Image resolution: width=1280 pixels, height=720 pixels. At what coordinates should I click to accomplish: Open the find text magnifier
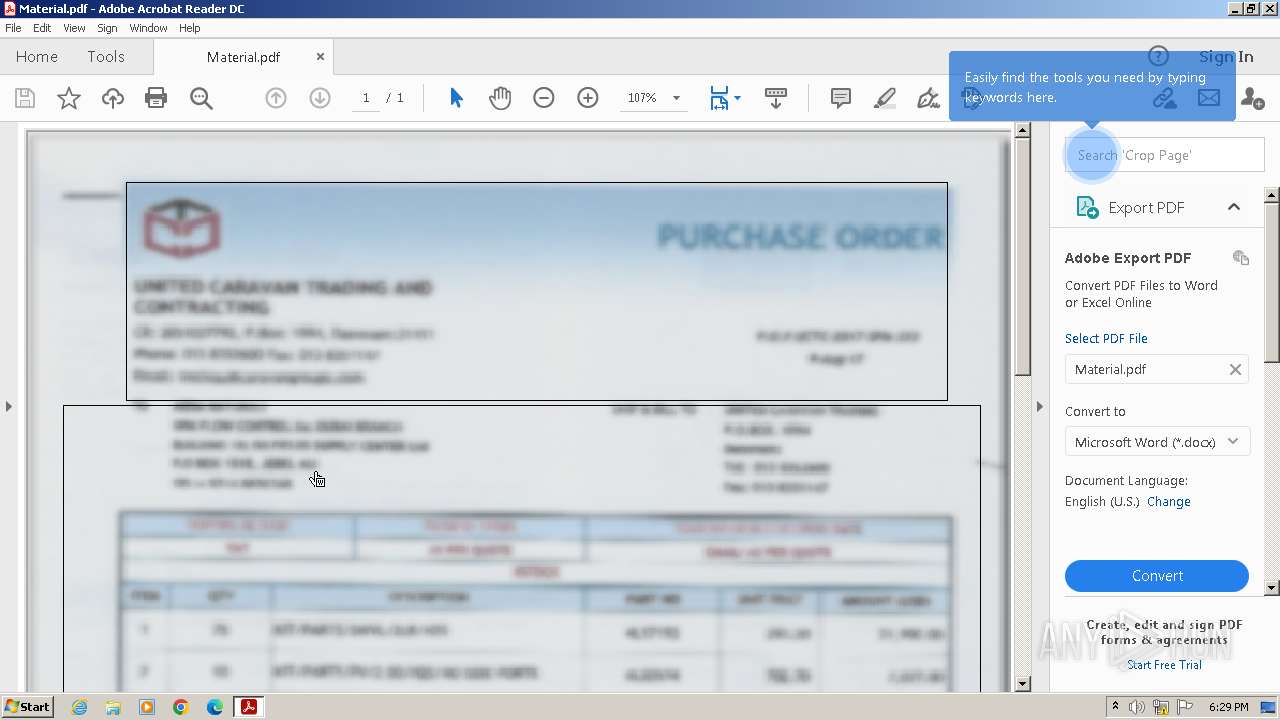tap(201, 98)
